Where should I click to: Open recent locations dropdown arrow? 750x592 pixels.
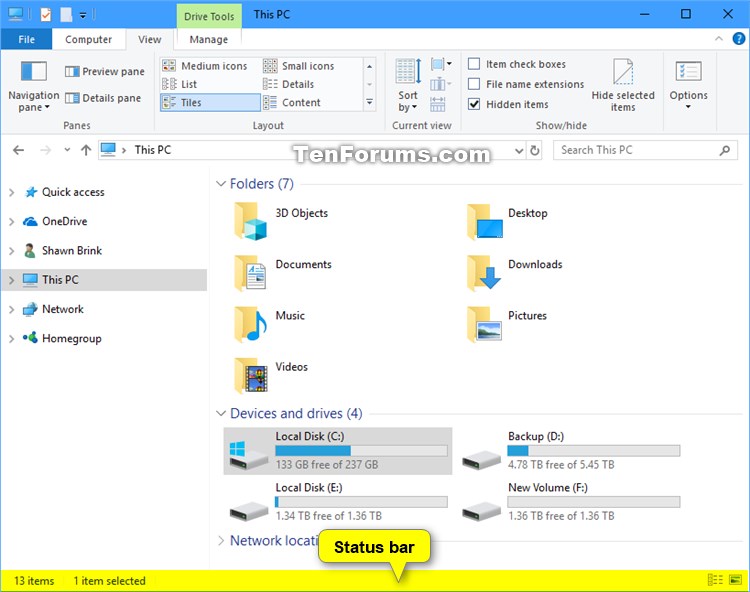[67, 150]
